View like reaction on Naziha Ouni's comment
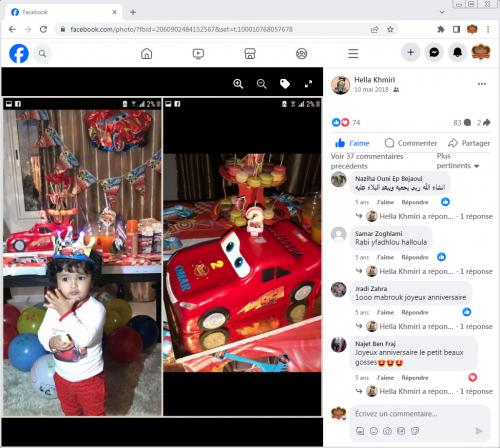The height and width of the screenshot is (448, 500). (445, 202)
